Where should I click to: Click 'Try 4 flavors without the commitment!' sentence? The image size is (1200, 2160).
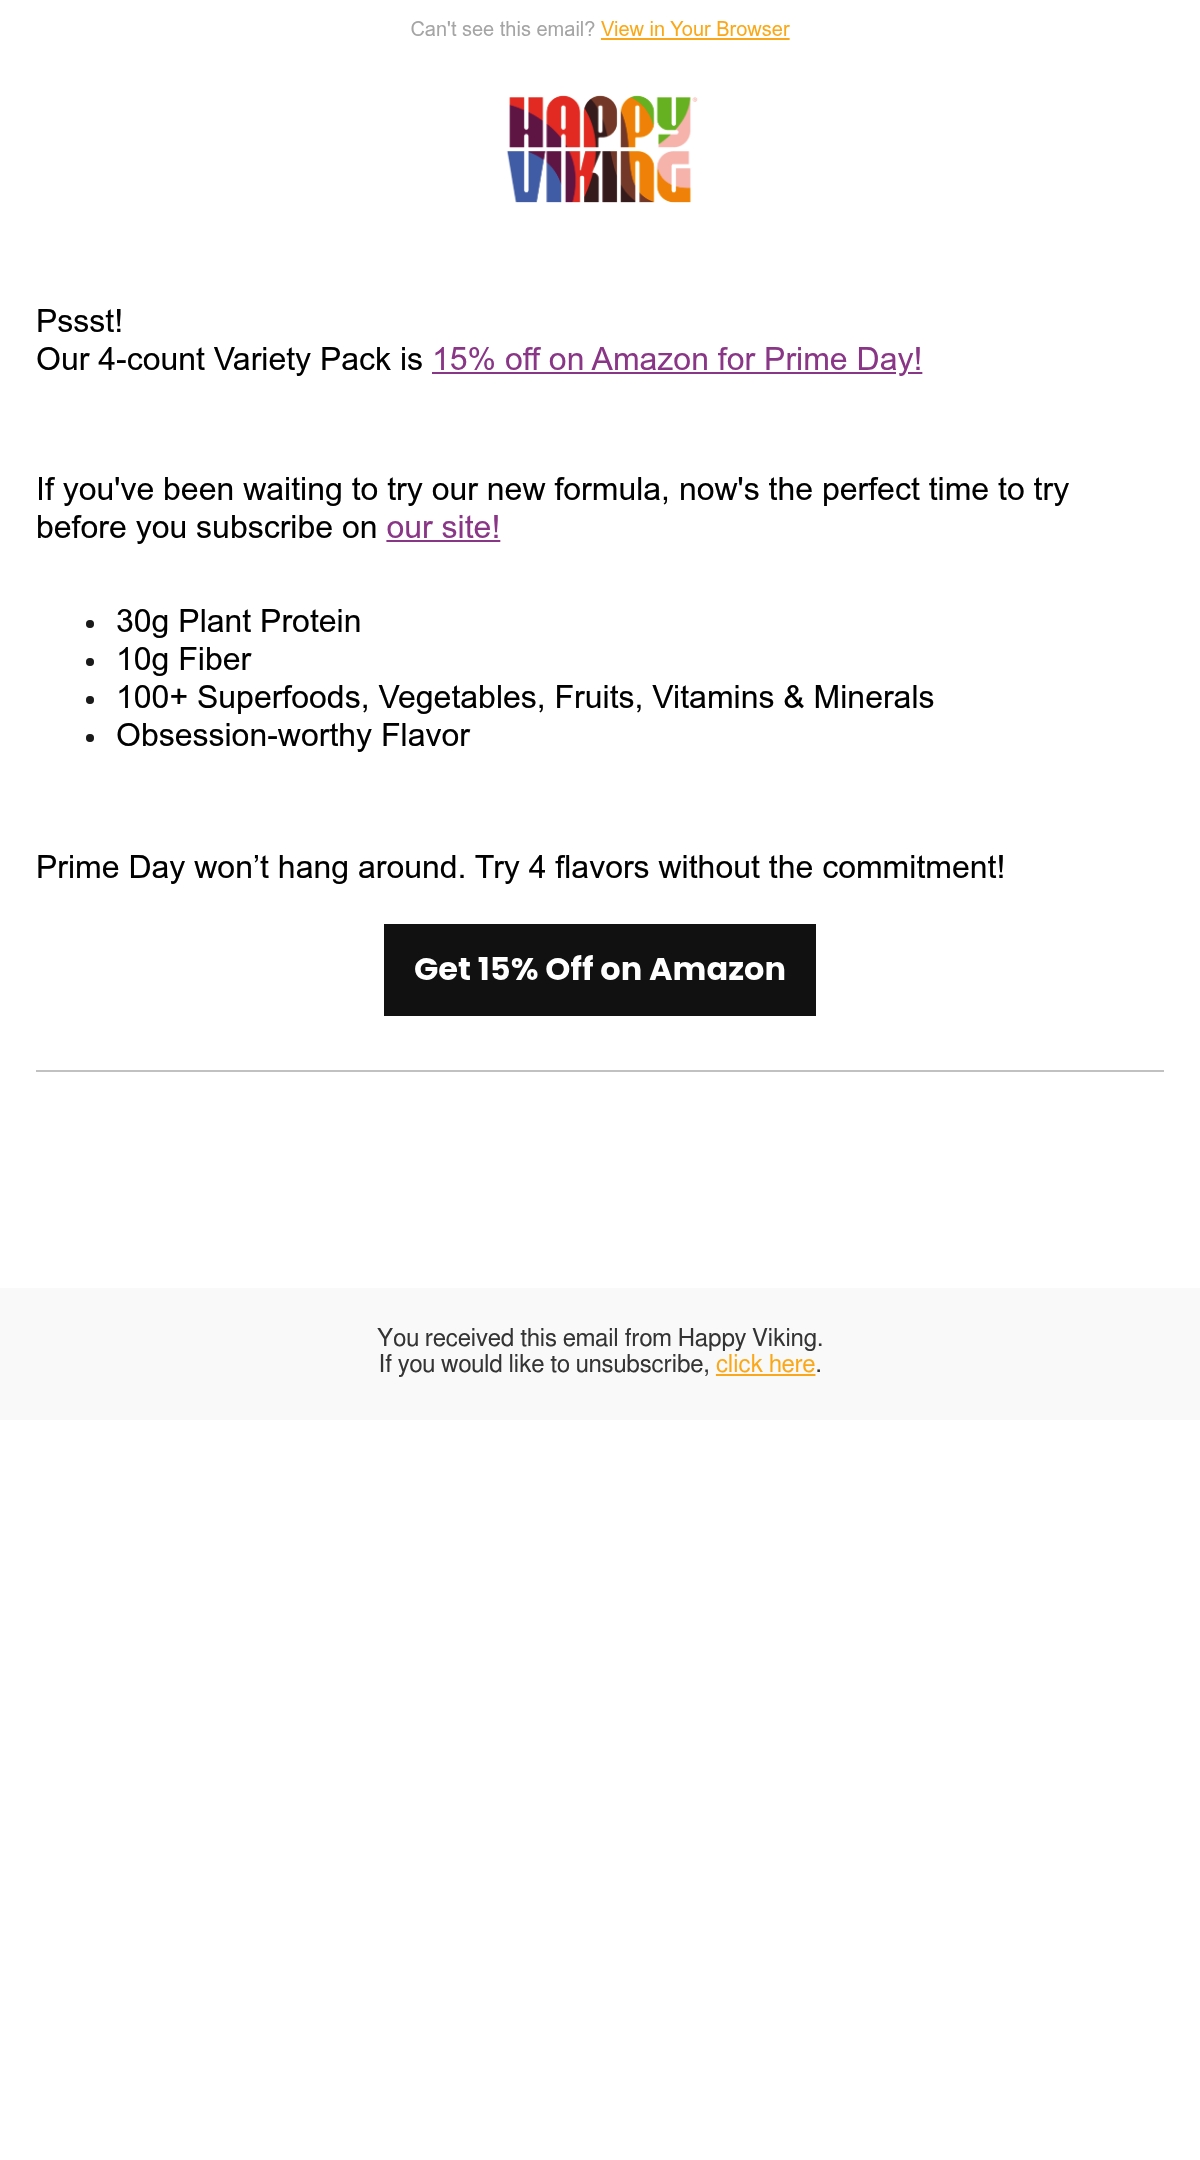click(x=740, y=867)
